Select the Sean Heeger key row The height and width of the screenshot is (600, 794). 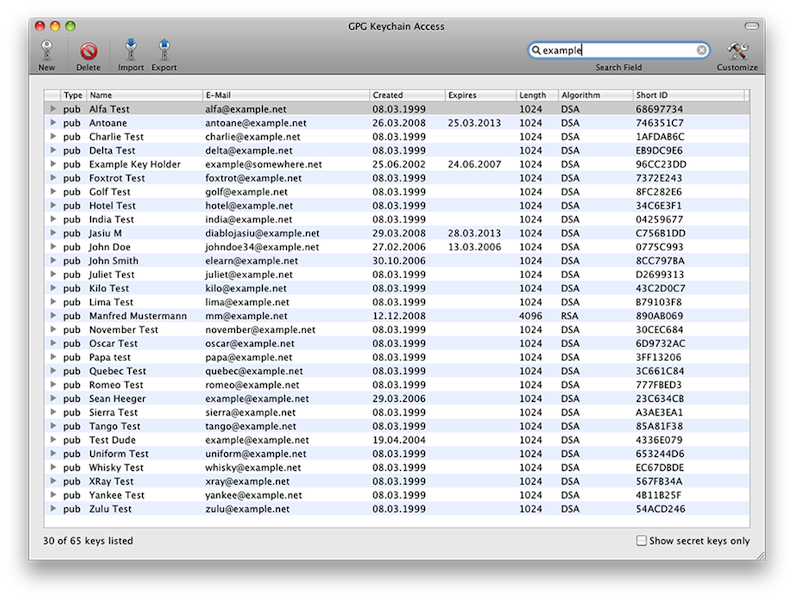click(x=300, y=399)
